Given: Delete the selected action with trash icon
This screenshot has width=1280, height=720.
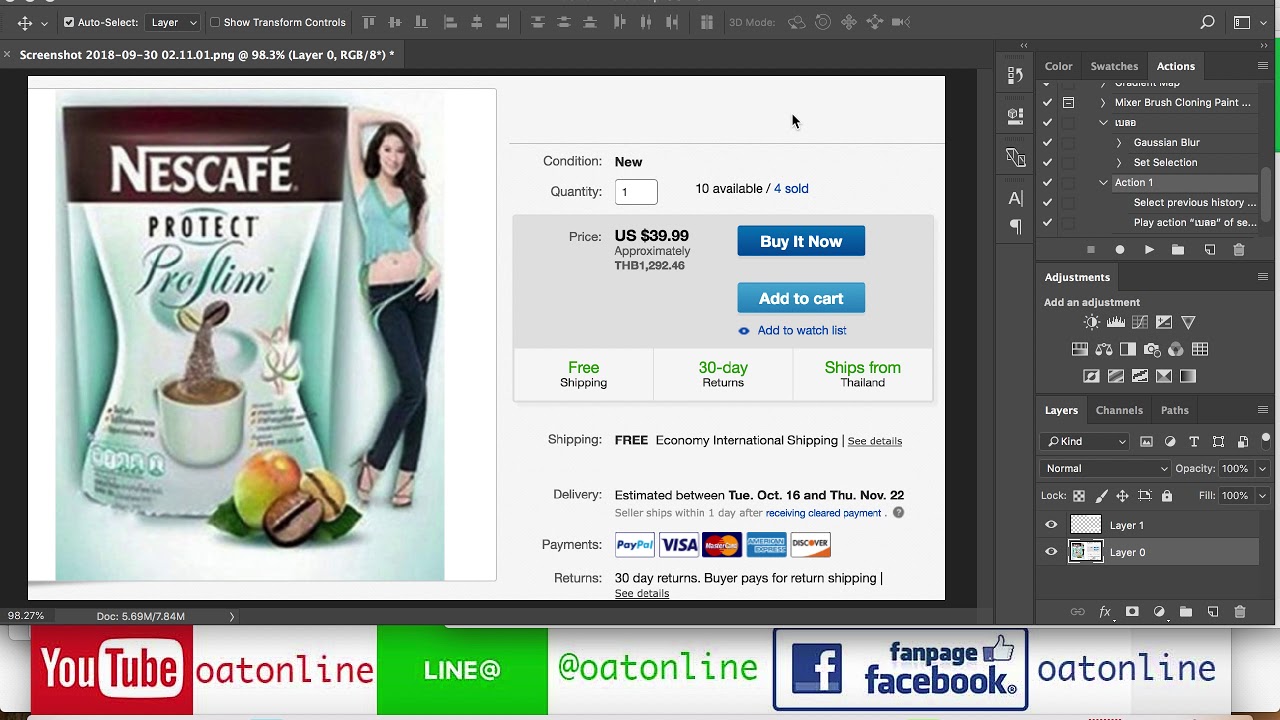Looking at the screenshot, I should (x=1239, y=250).
